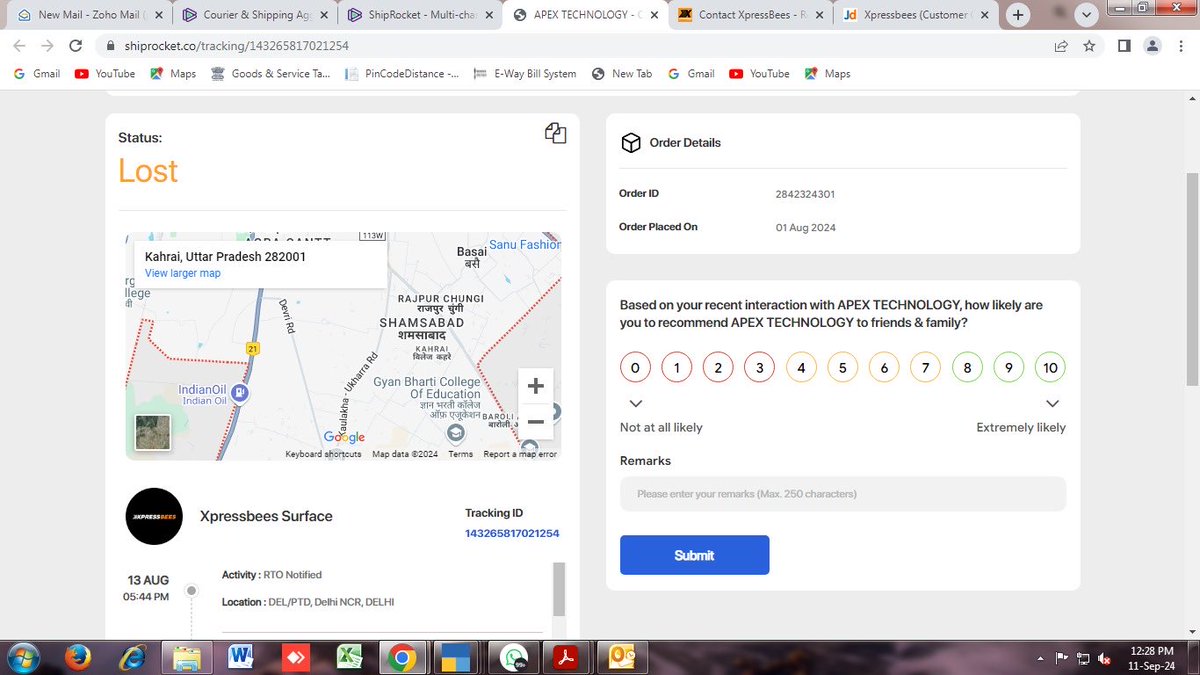The width and height of the screenshot is (1200, 675).
Task: Submit the recommendation rating
Action: coord(694,555)
